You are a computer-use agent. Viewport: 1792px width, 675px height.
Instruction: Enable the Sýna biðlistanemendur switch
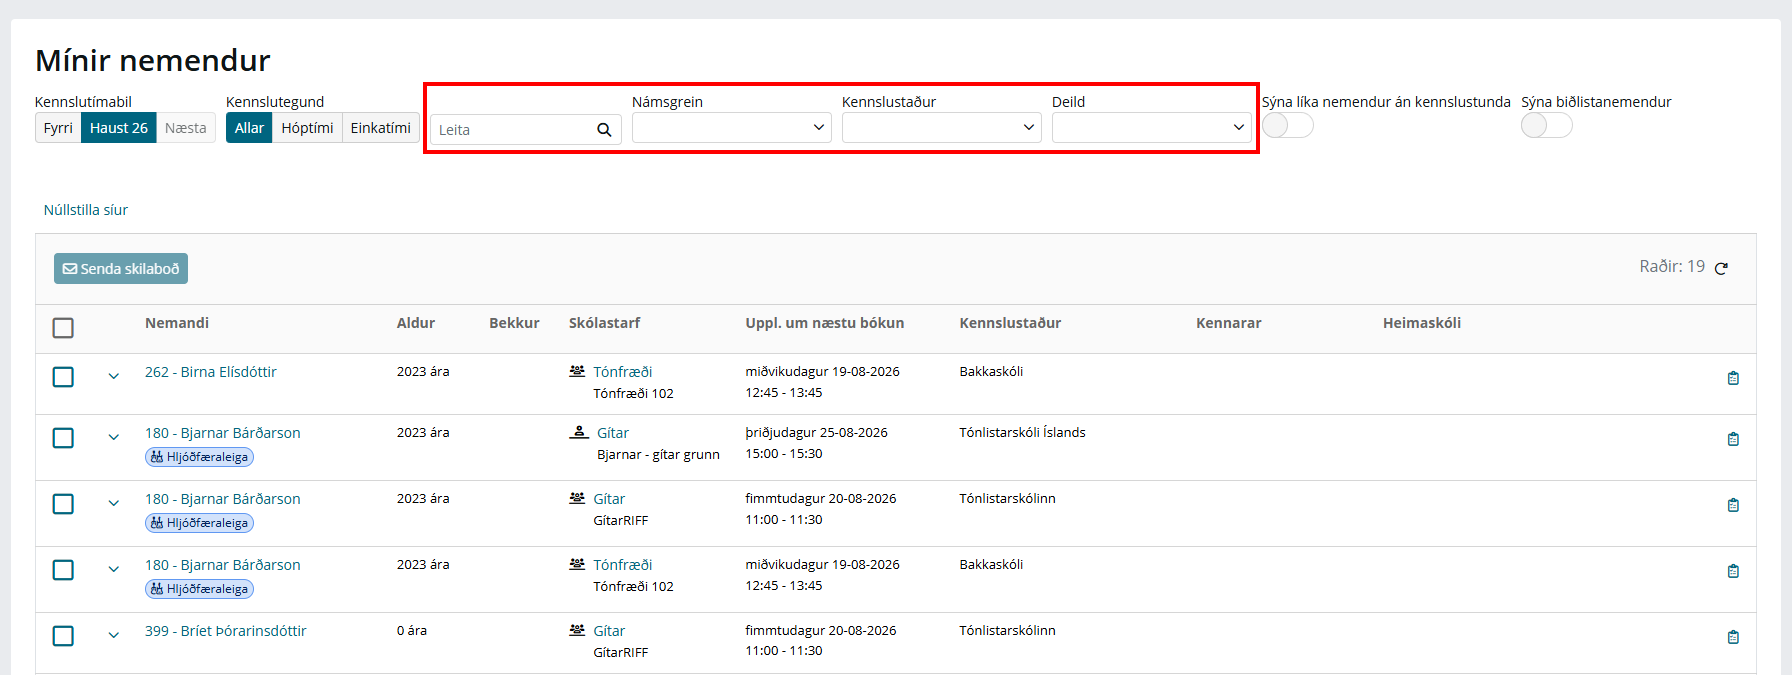[x=1546, y=125]
